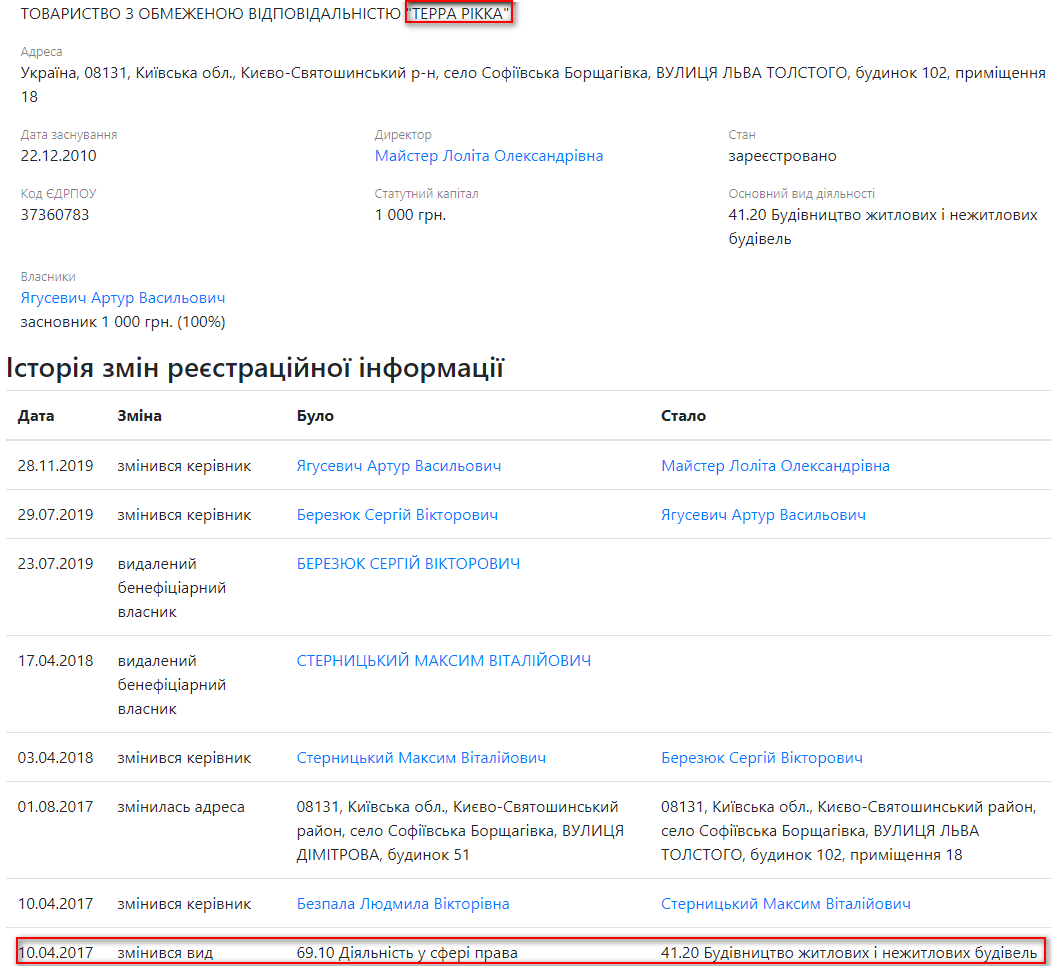
Task: Click the Стало column header
Action: (x=683, y=416)
